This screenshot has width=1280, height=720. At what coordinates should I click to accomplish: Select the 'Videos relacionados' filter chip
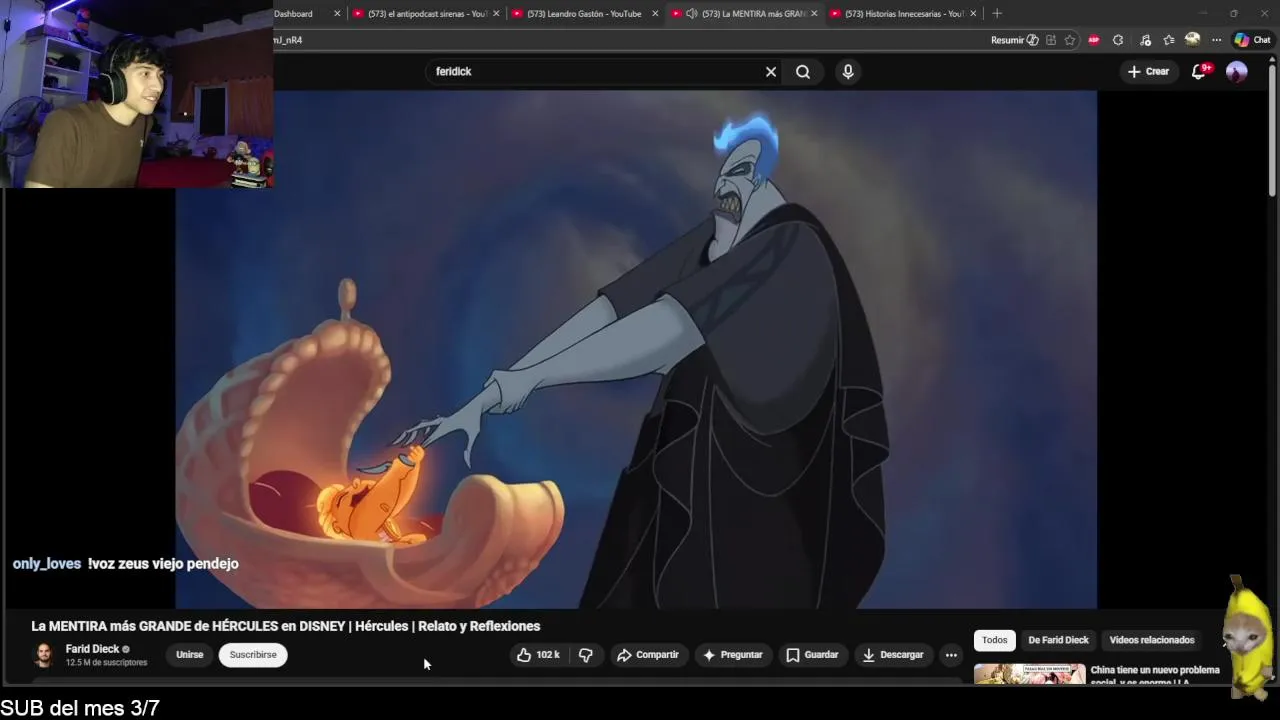click(x=1151, y=640)
